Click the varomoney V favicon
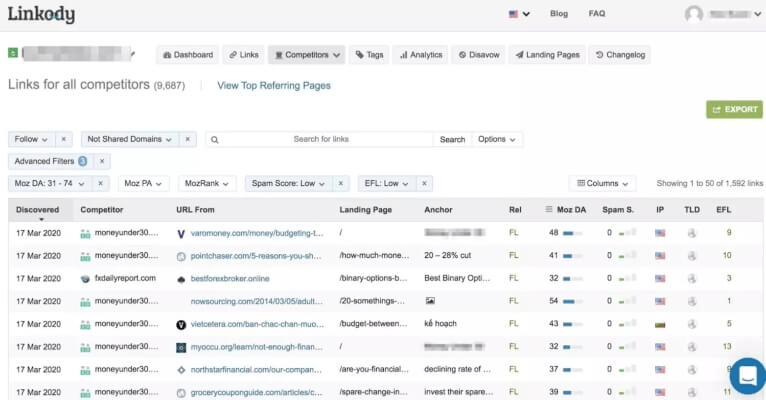The image size is (766, 400). tap(181, 234)
